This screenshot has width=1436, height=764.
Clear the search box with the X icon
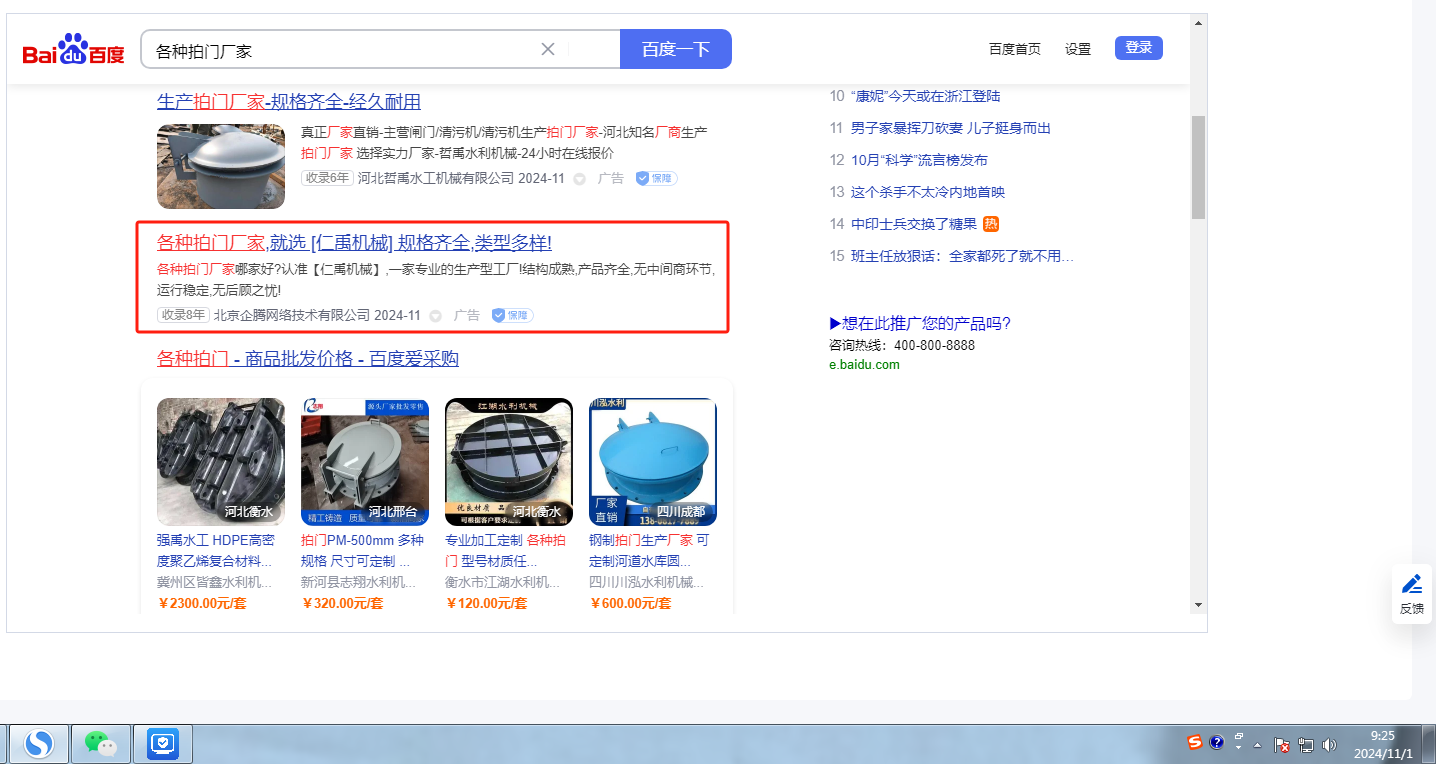548,49
